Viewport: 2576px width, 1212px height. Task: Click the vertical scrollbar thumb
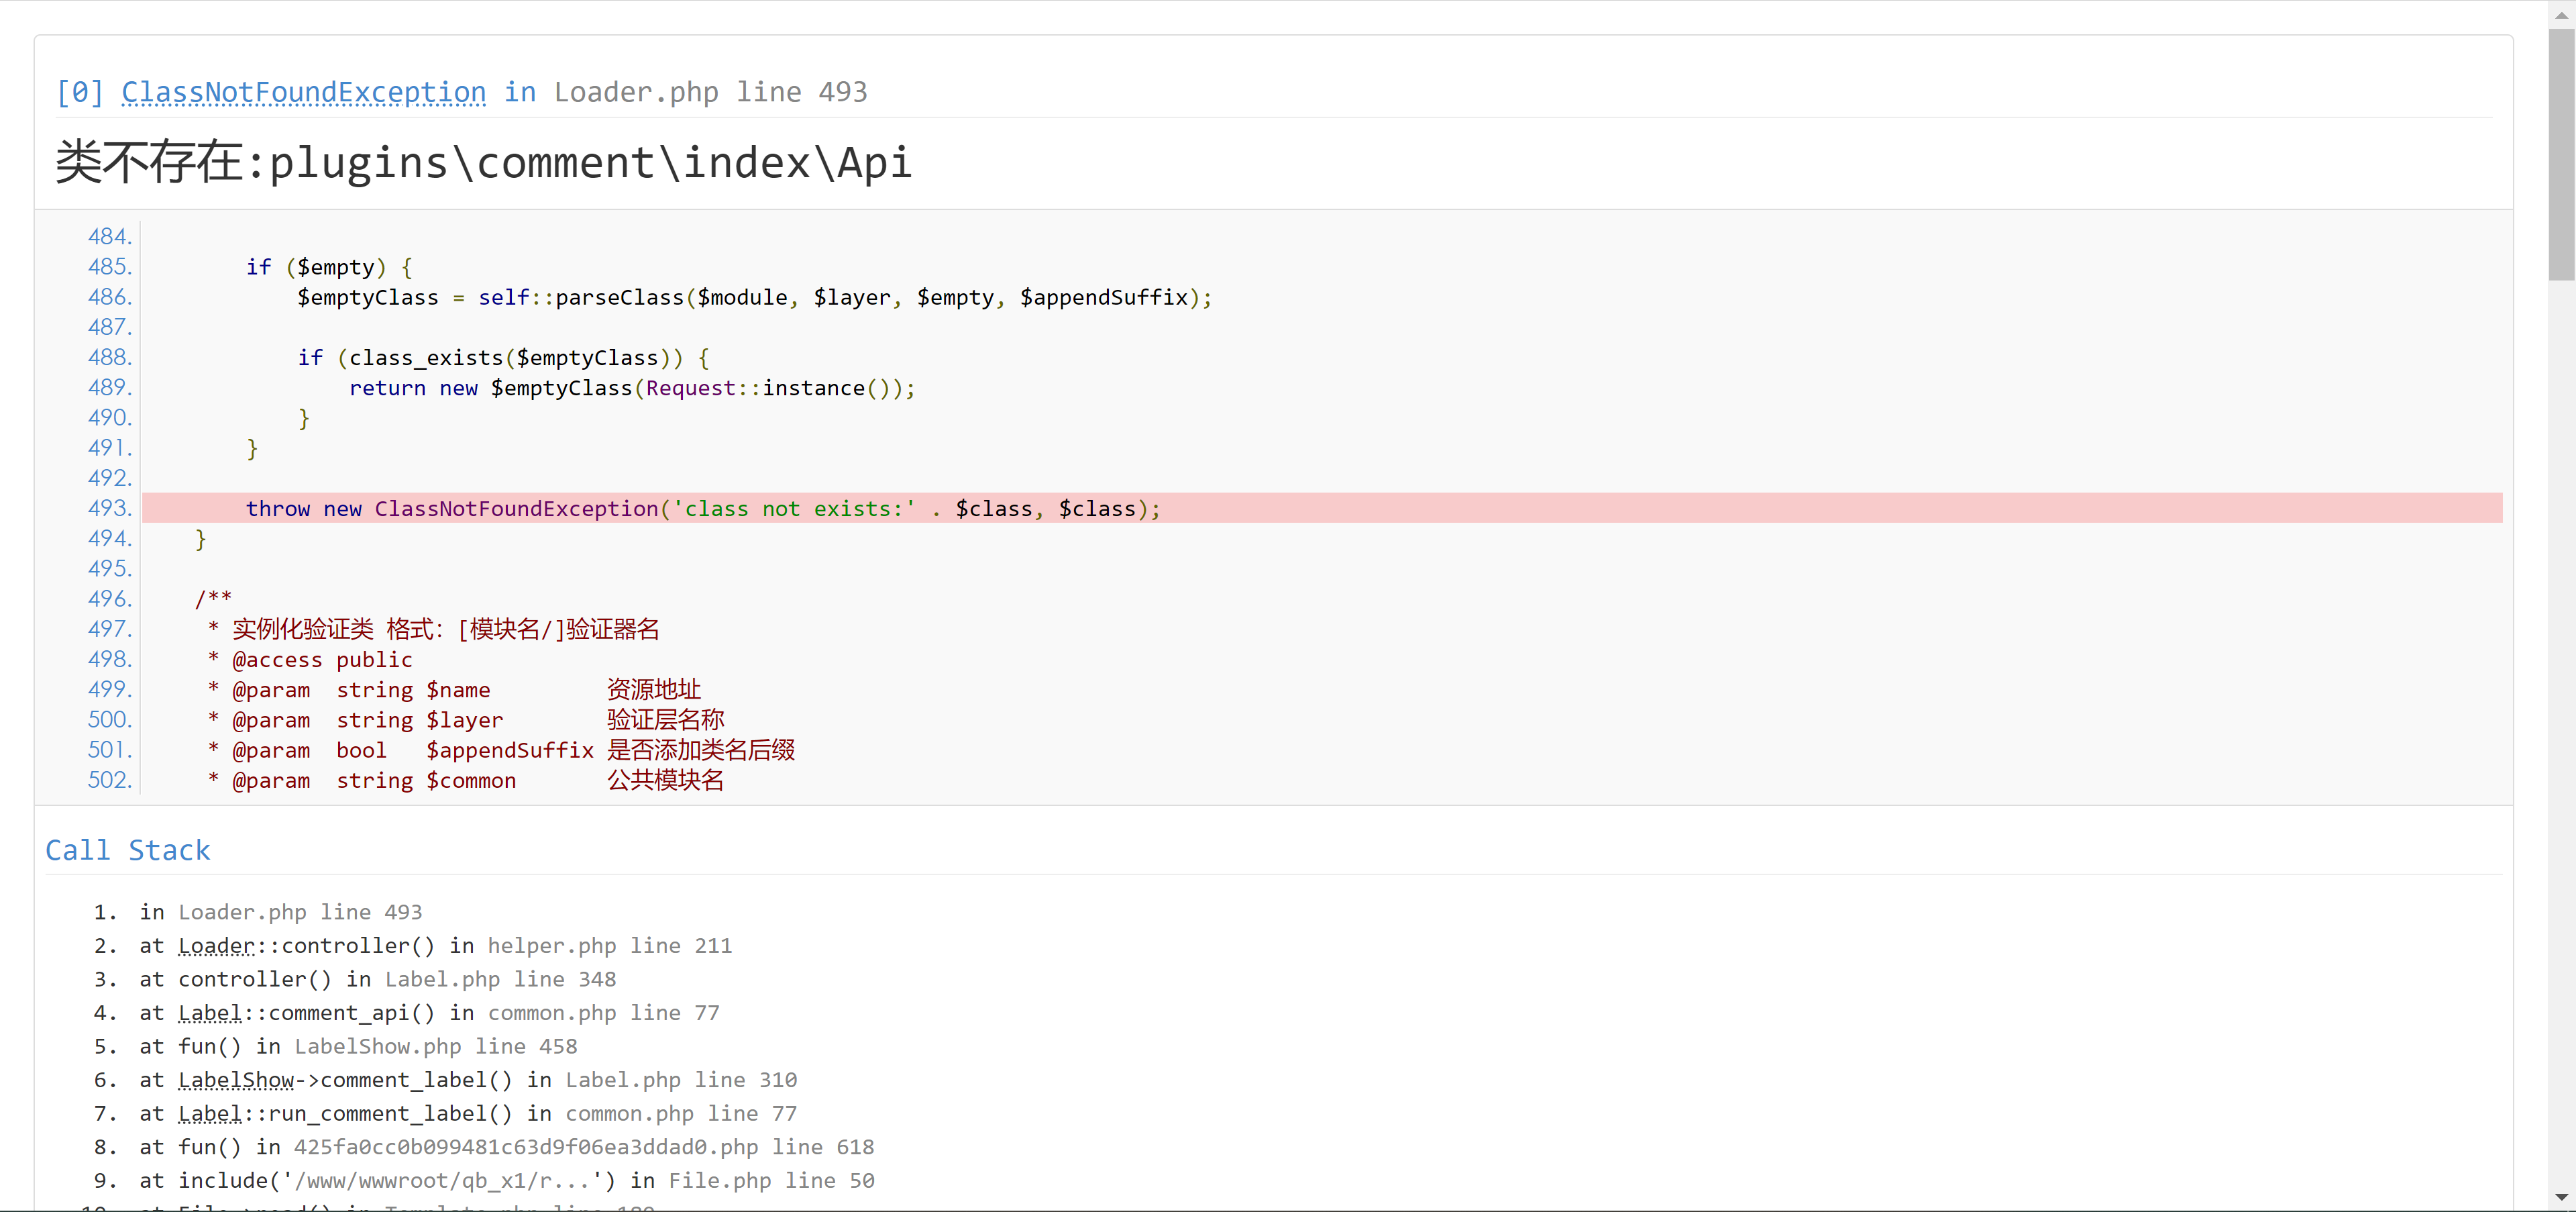click(2561, 155)
